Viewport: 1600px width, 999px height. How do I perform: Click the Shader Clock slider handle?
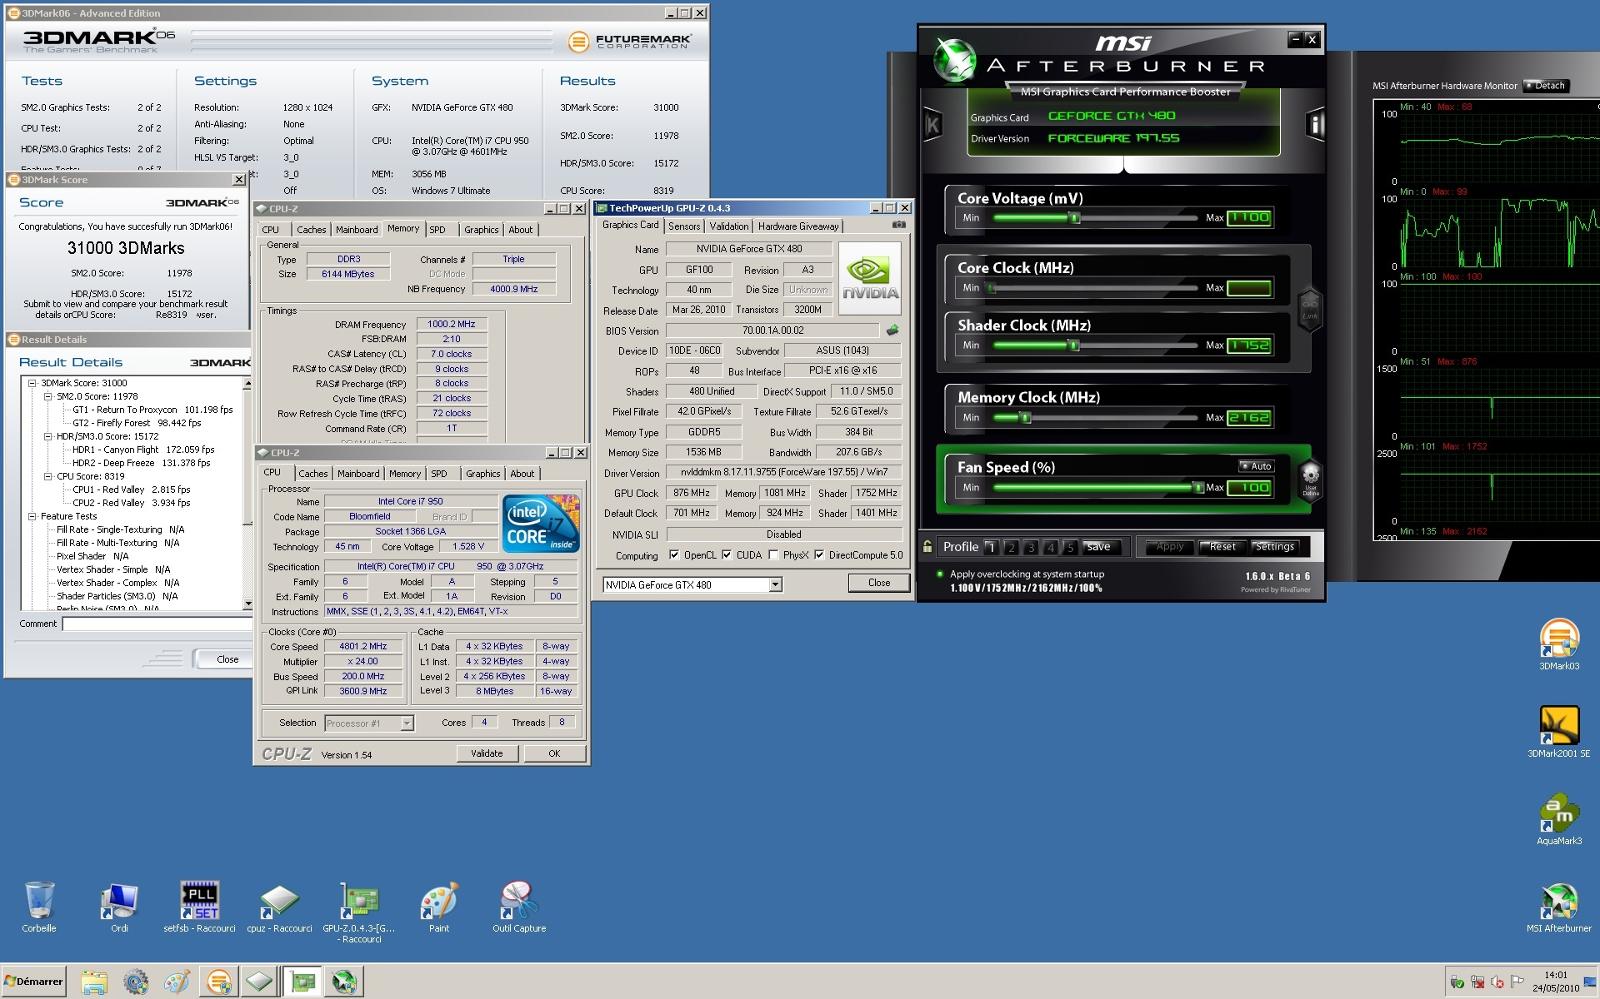[x=1073, y=345]
